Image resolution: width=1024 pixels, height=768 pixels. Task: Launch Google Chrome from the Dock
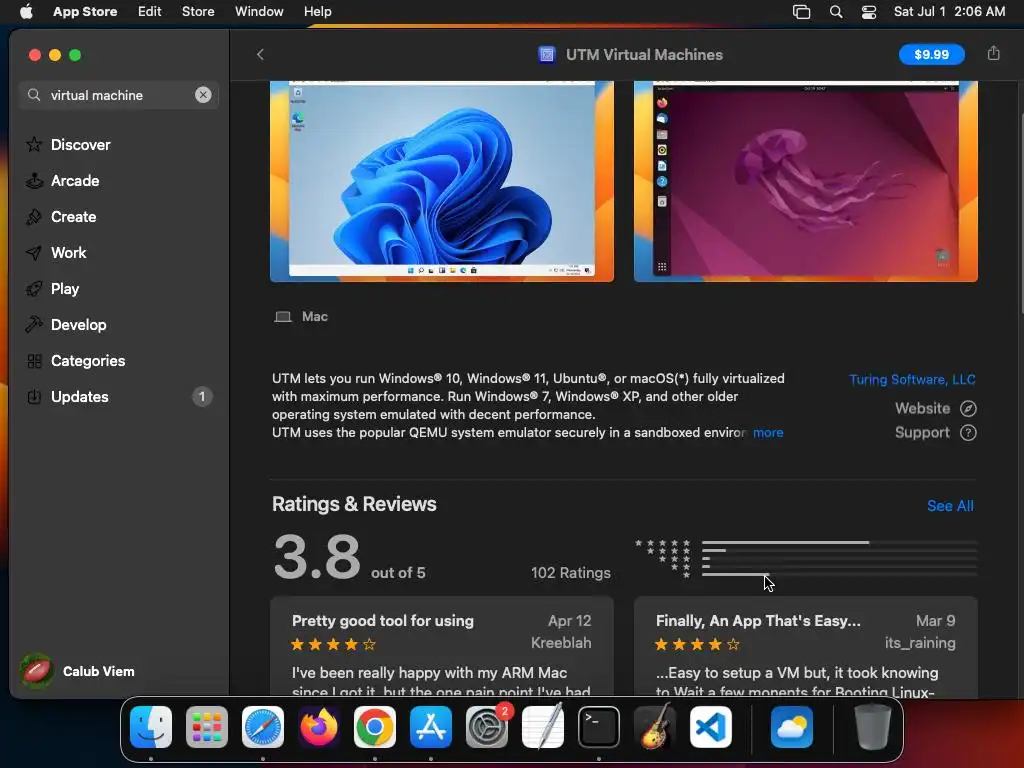click(375, 727)
